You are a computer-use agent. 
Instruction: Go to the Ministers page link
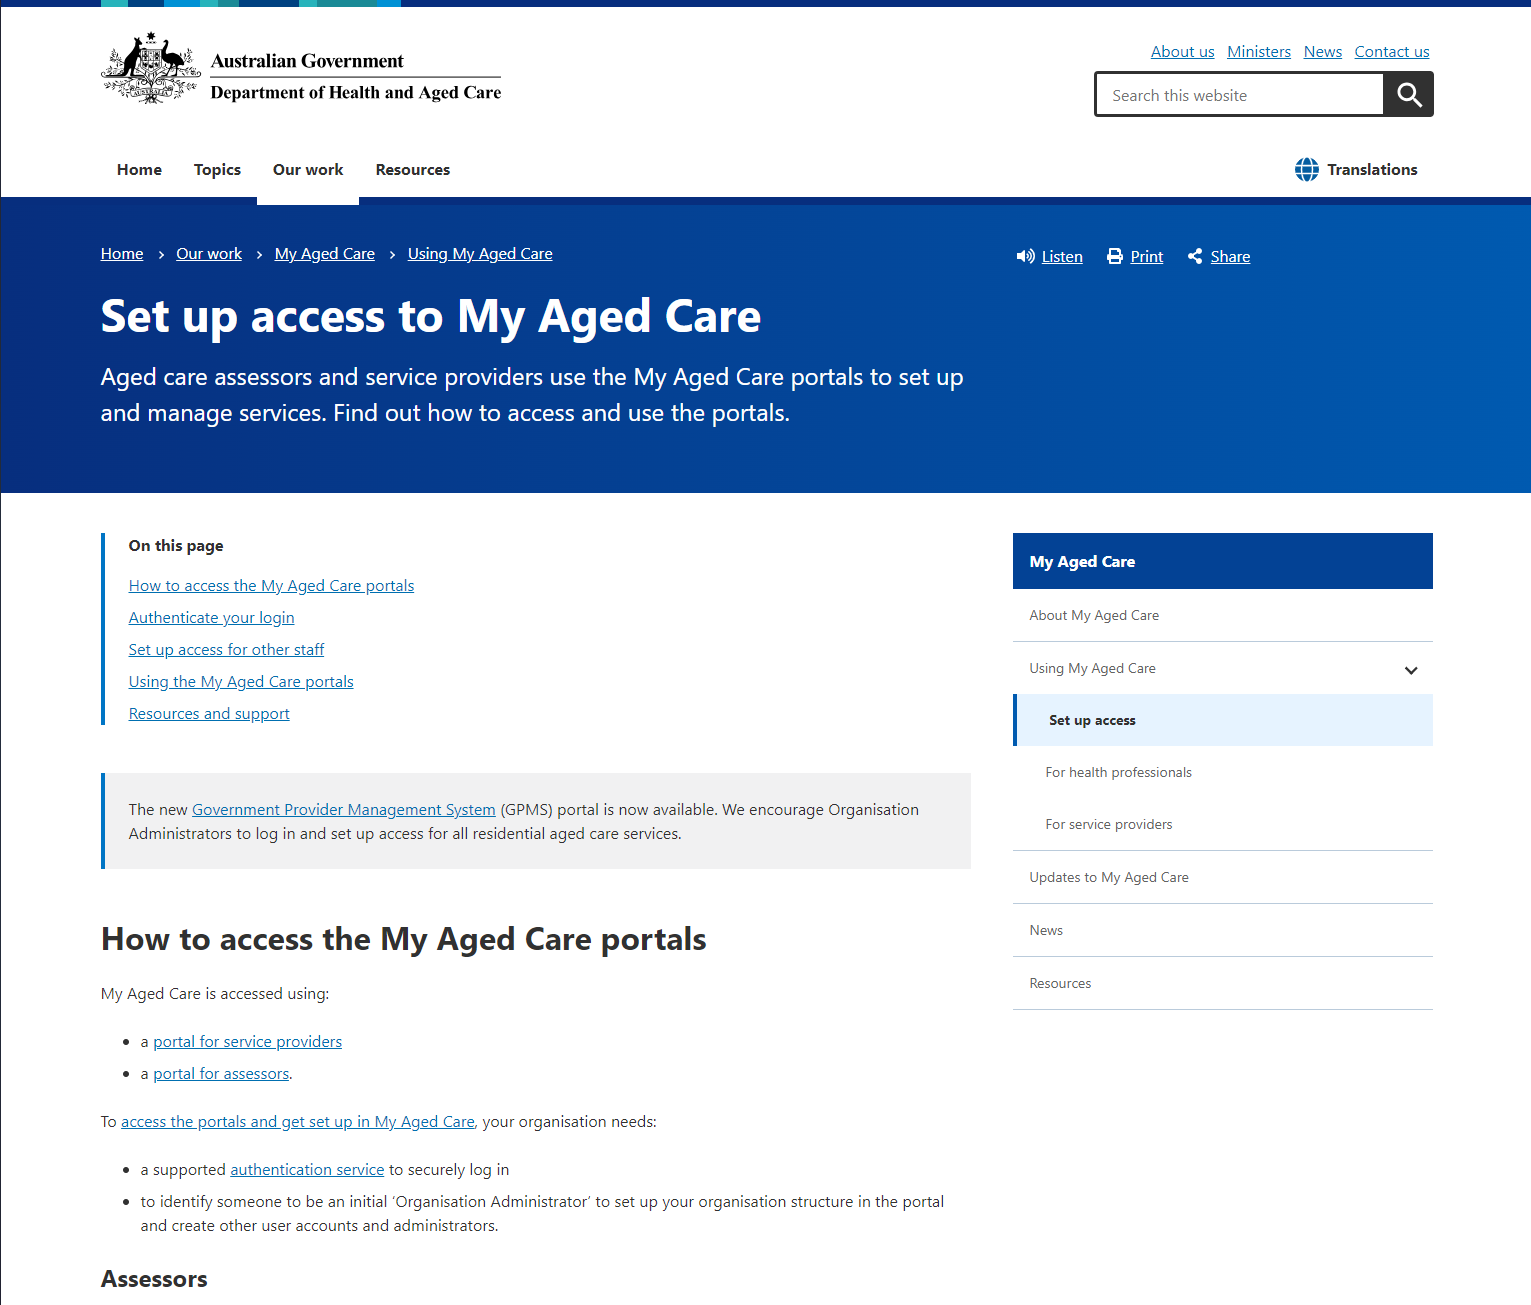coord(1258,52)
